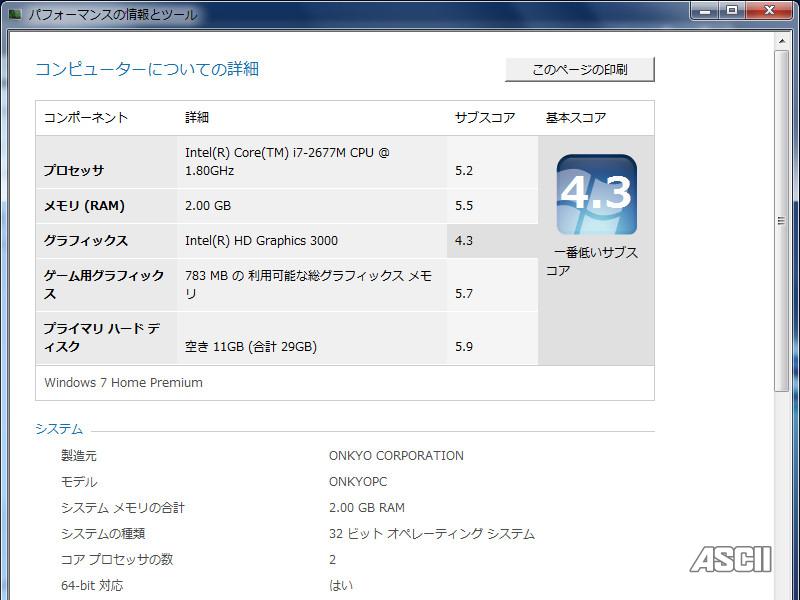The width and height of the screenshot is (800, 600).
Task: Click hard disk subscore 5.9
Action: pos(464,347)
